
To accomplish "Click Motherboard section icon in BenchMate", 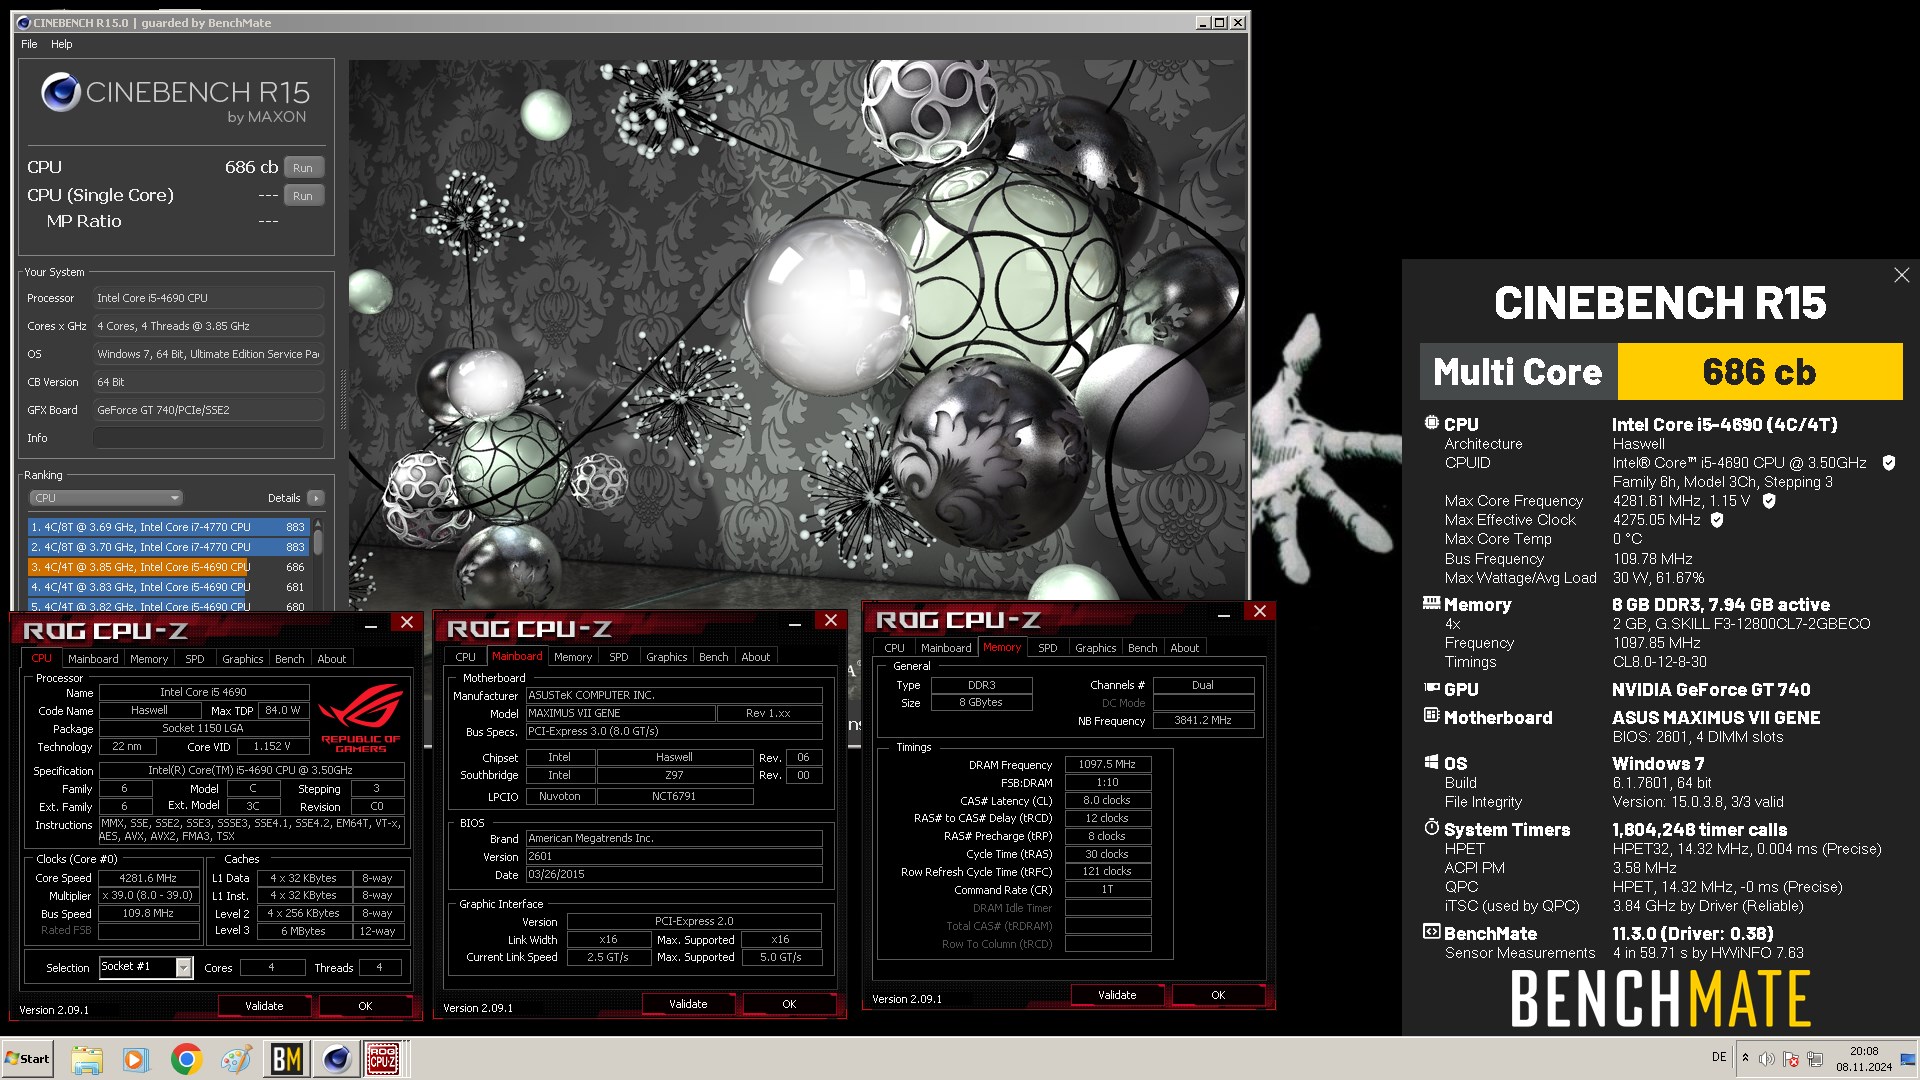I will click(x=1431, y=716).
